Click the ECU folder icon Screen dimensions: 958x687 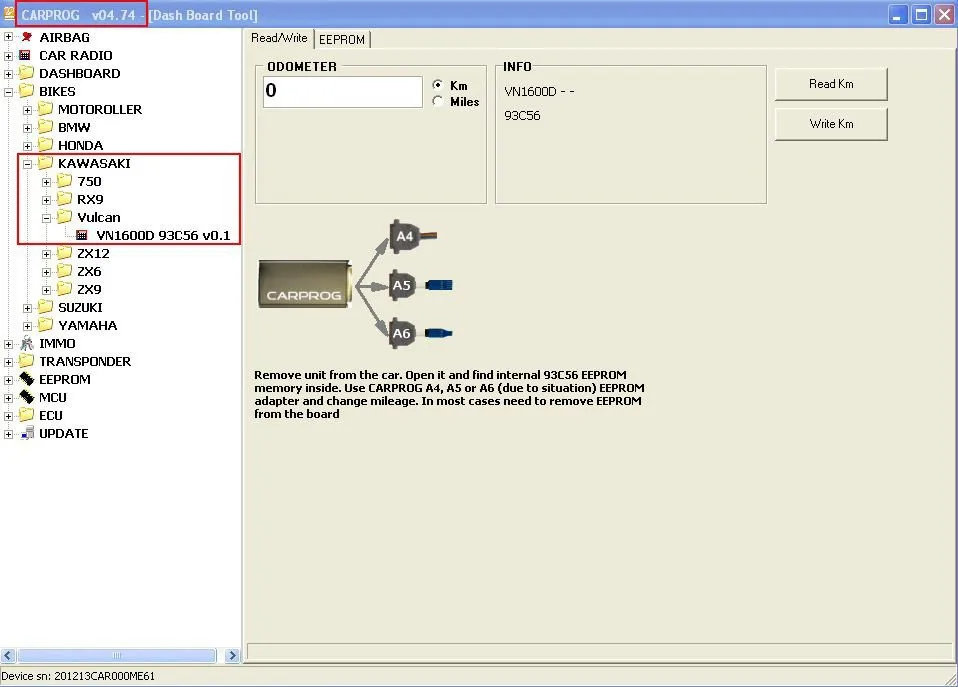coord(26,414)
